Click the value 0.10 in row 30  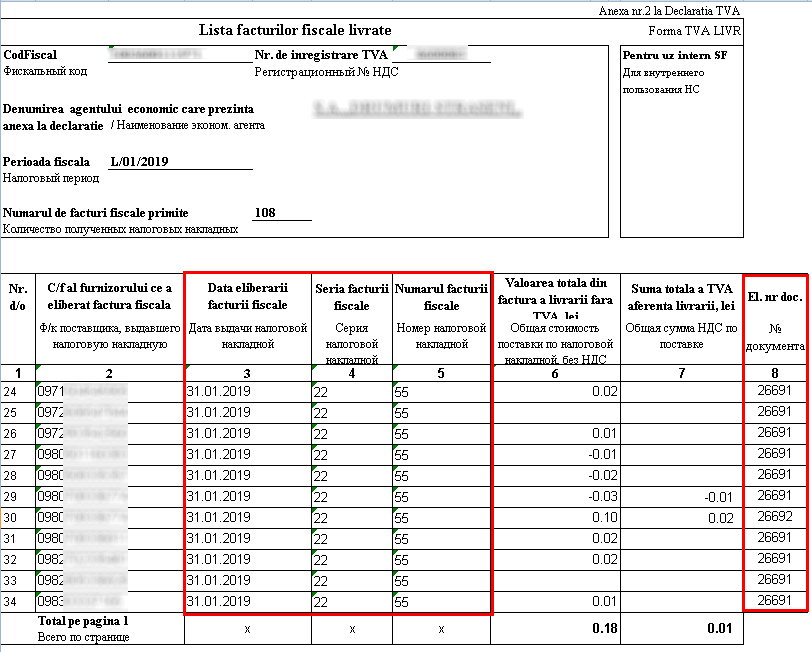pyautogui.click(x=605, y=517)
